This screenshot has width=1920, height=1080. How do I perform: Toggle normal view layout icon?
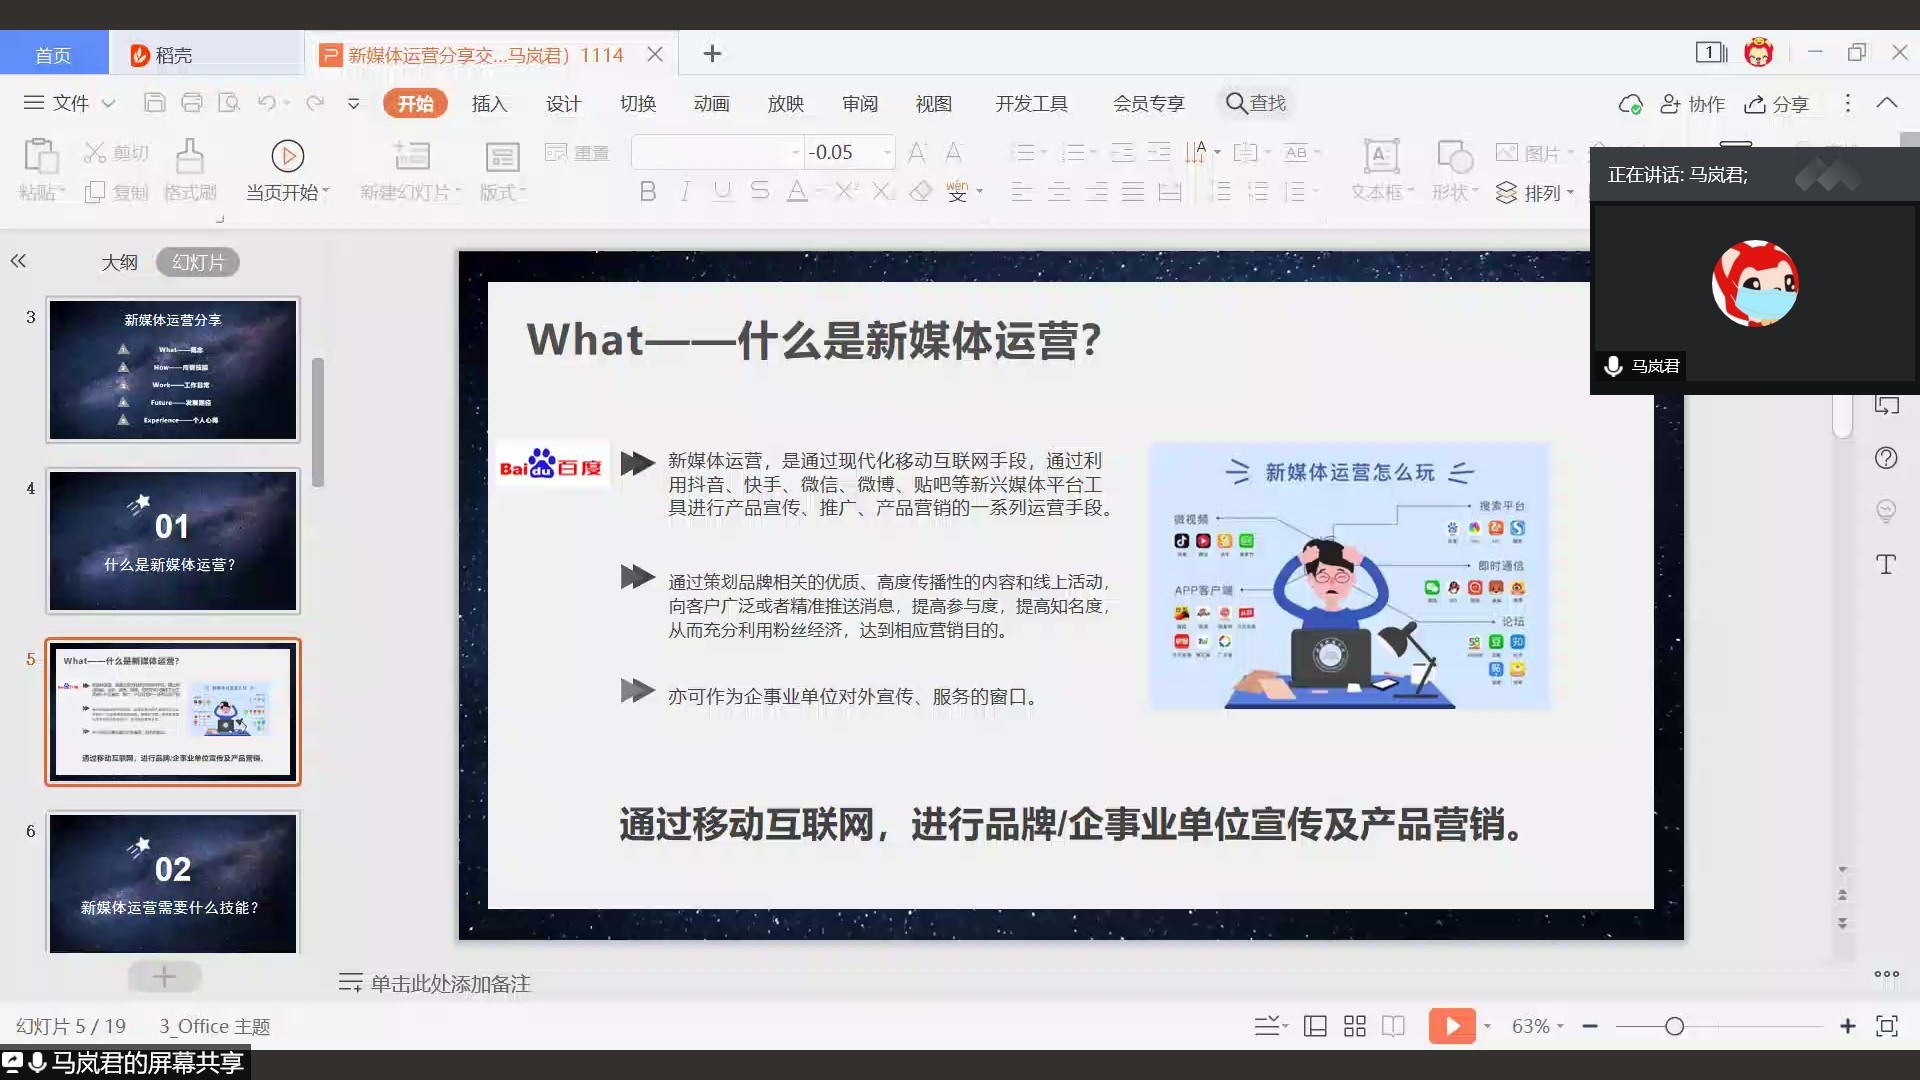1315,1026
